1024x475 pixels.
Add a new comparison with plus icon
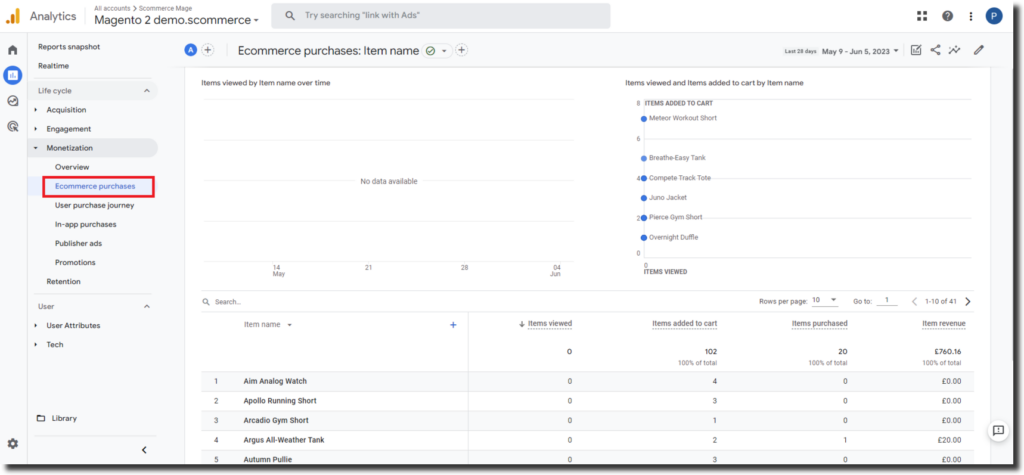(208, 50)
